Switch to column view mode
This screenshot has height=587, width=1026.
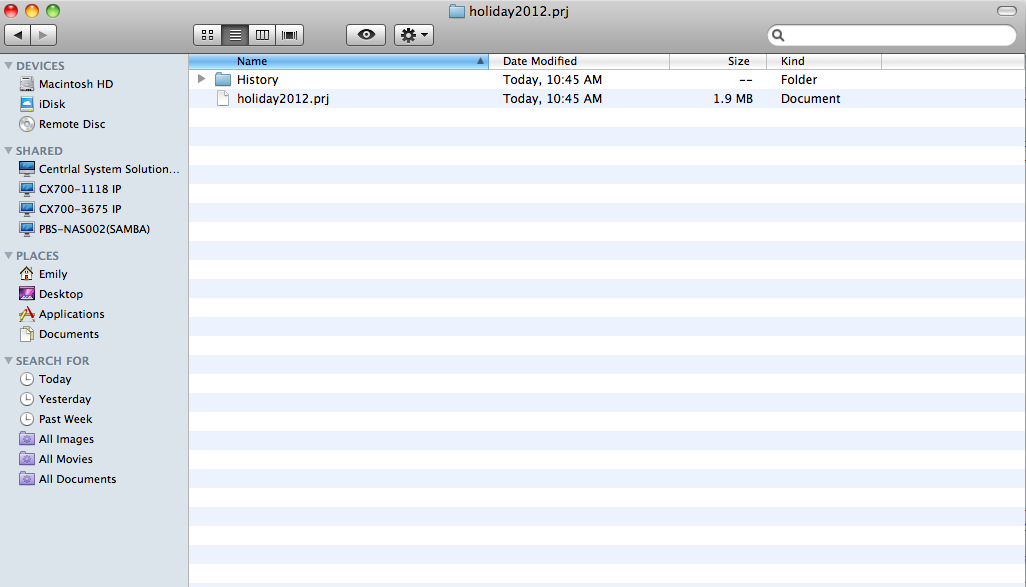pos(262,35)
